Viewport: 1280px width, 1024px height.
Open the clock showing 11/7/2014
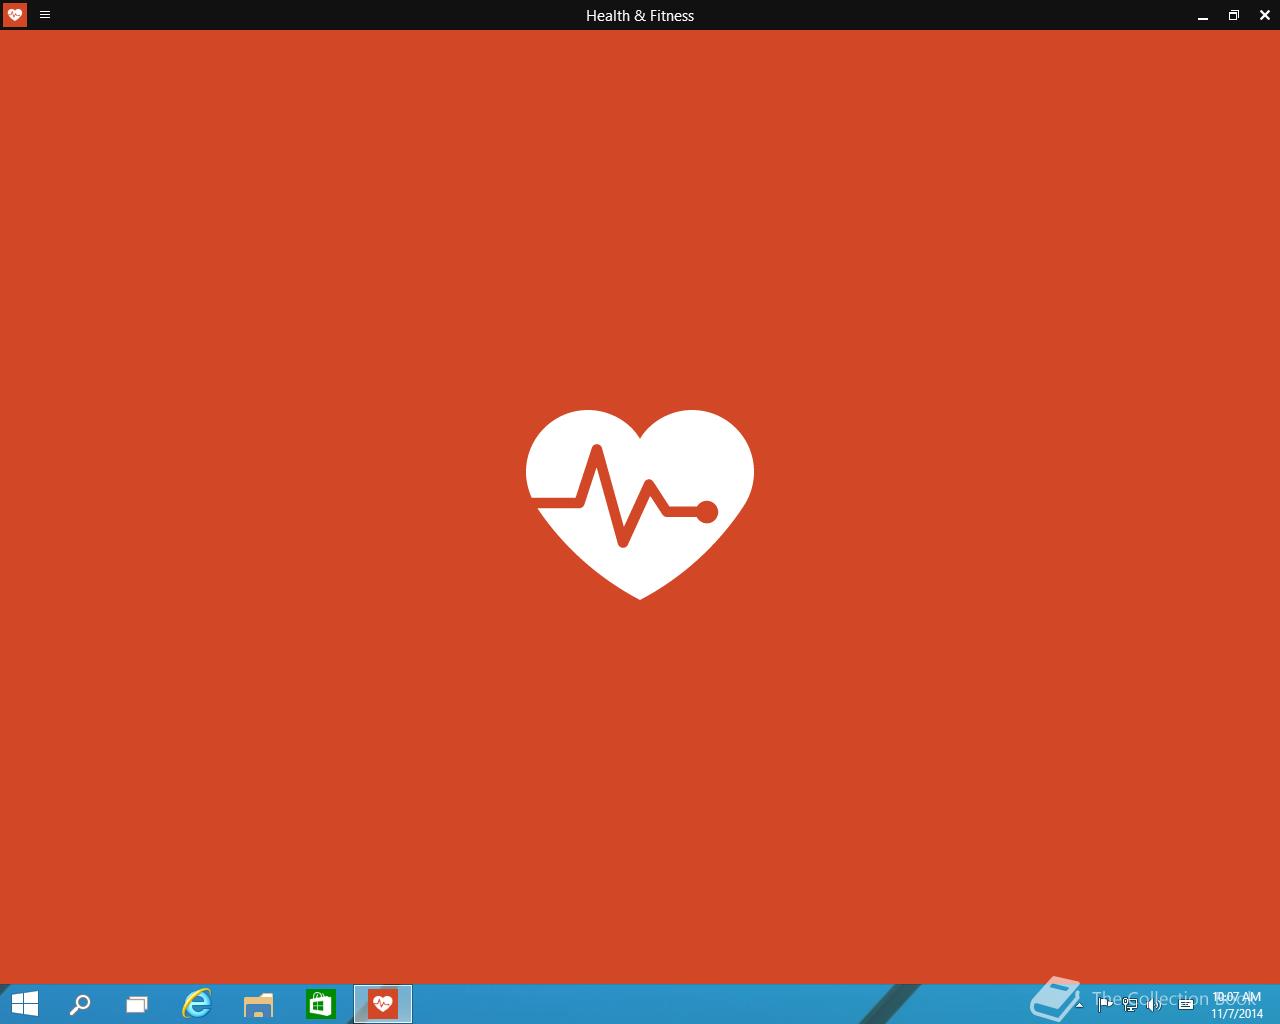click(1237, 1005)
